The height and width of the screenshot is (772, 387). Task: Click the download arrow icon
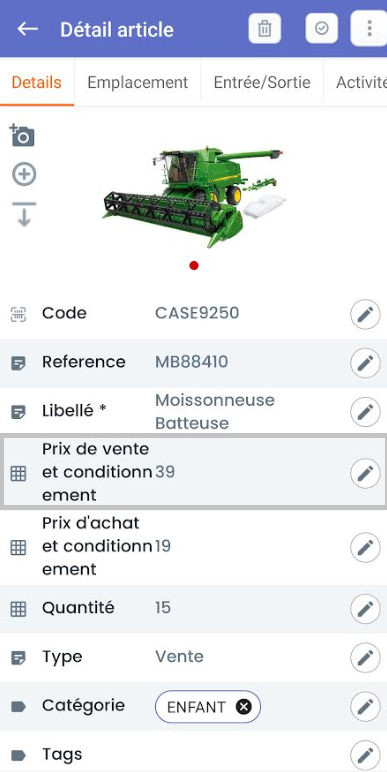tap(24, 214)
